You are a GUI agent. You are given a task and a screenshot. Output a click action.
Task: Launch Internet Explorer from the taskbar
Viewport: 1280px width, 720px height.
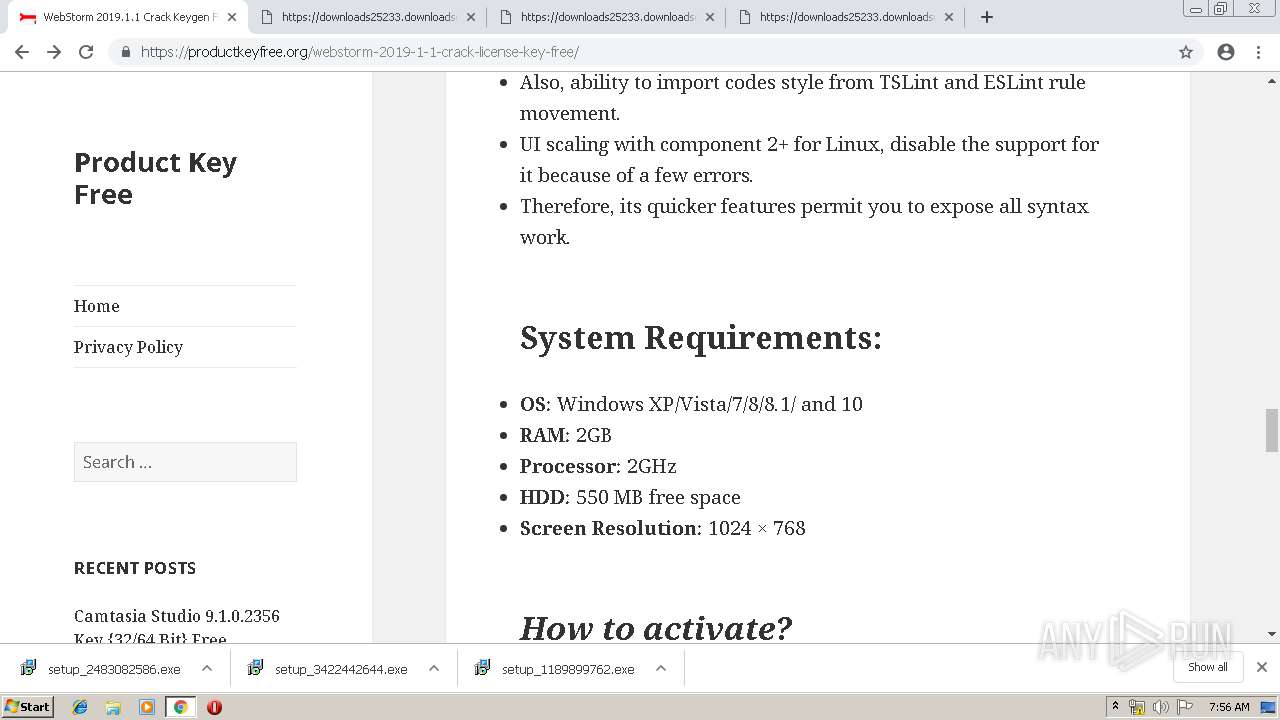(80, 707)
